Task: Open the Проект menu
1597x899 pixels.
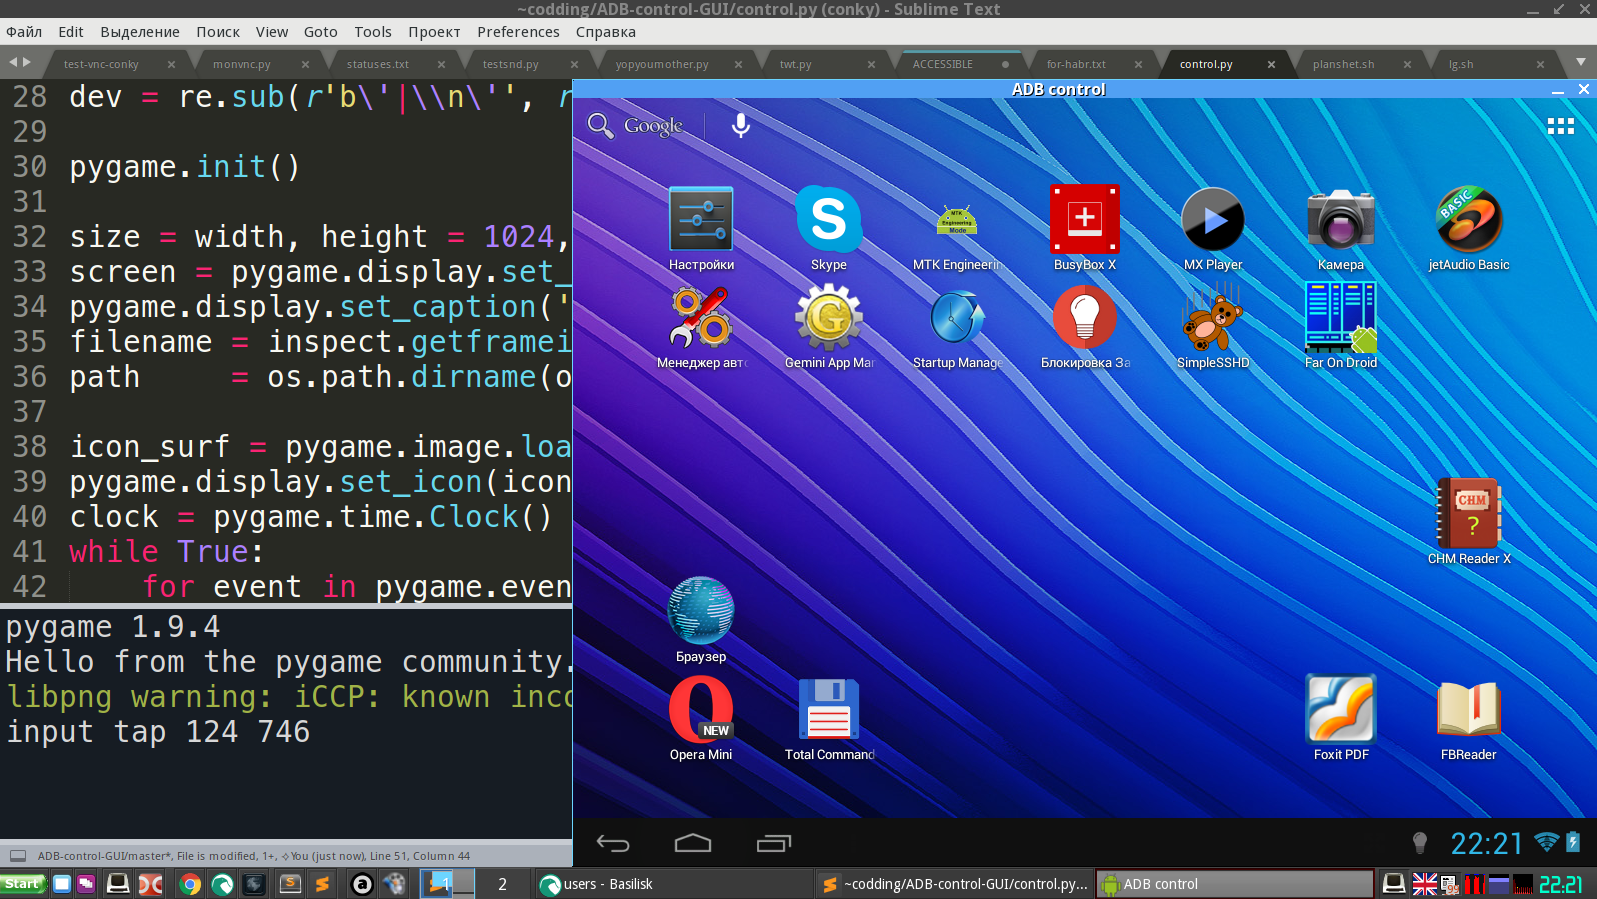Action: (434, 32)
